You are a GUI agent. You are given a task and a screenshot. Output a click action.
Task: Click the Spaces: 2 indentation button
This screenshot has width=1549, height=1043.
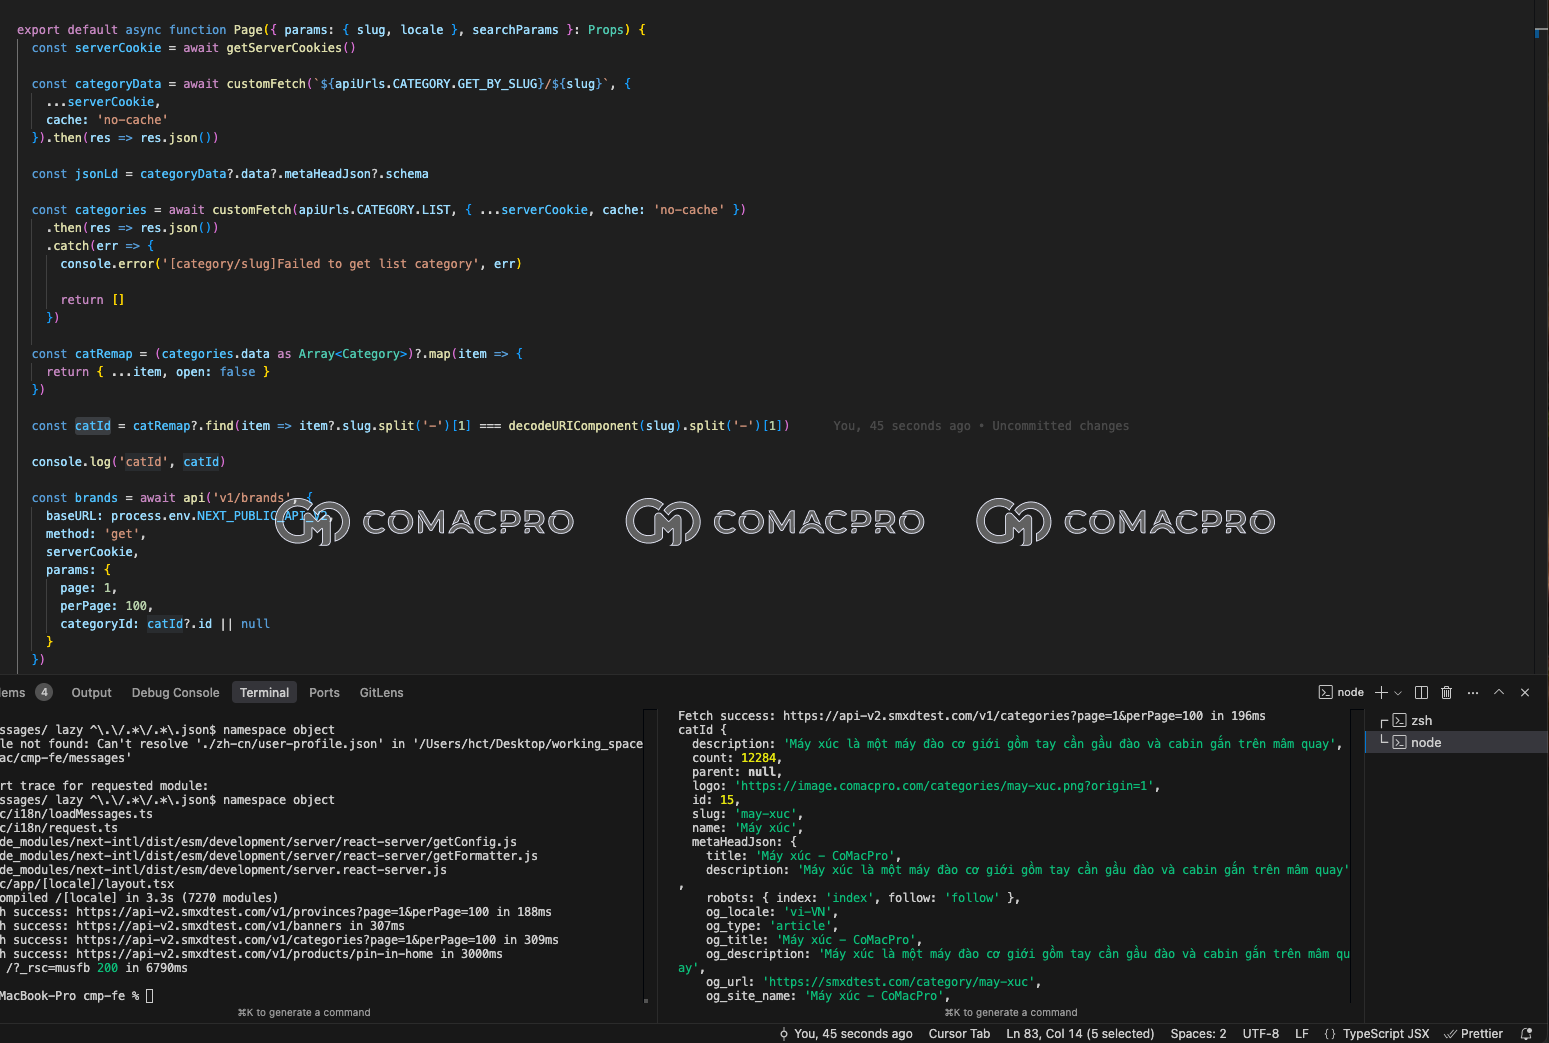coord(1198,1034)
